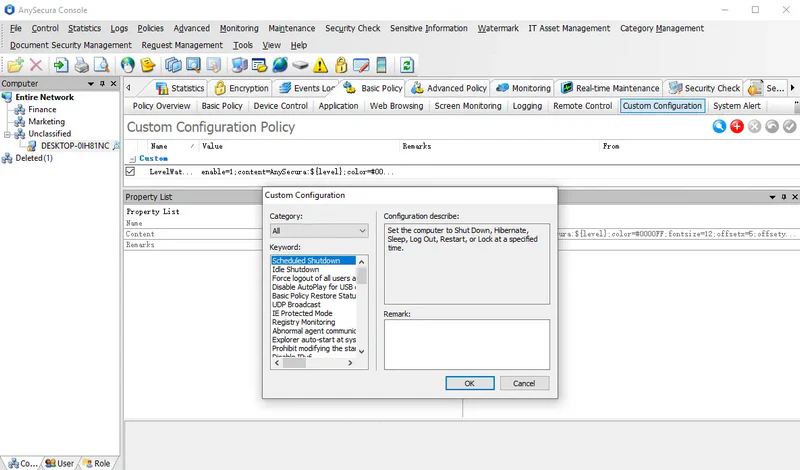The image size is (800, 470).
Task: Click the globe with mouse toolbar icon
Action: [128, 65]
